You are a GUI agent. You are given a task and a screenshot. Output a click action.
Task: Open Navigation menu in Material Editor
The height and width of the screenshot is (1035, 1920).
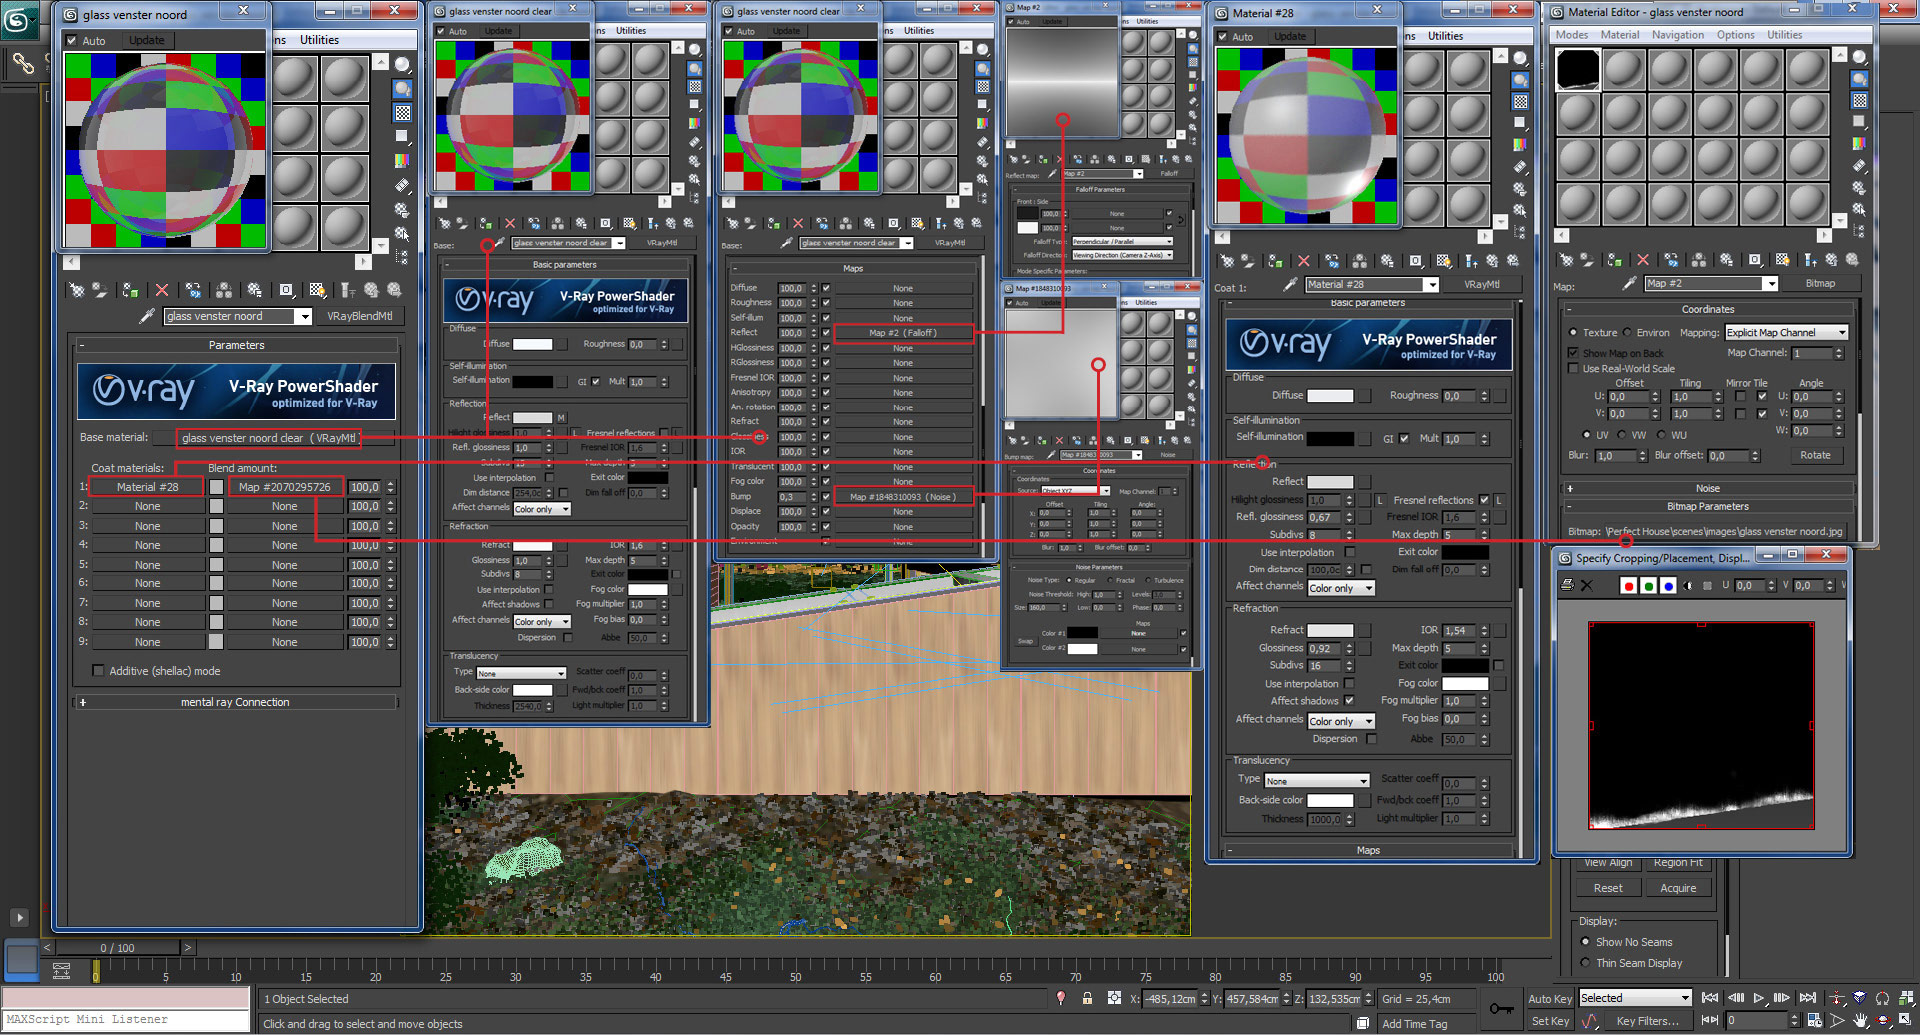(1678, 35)
